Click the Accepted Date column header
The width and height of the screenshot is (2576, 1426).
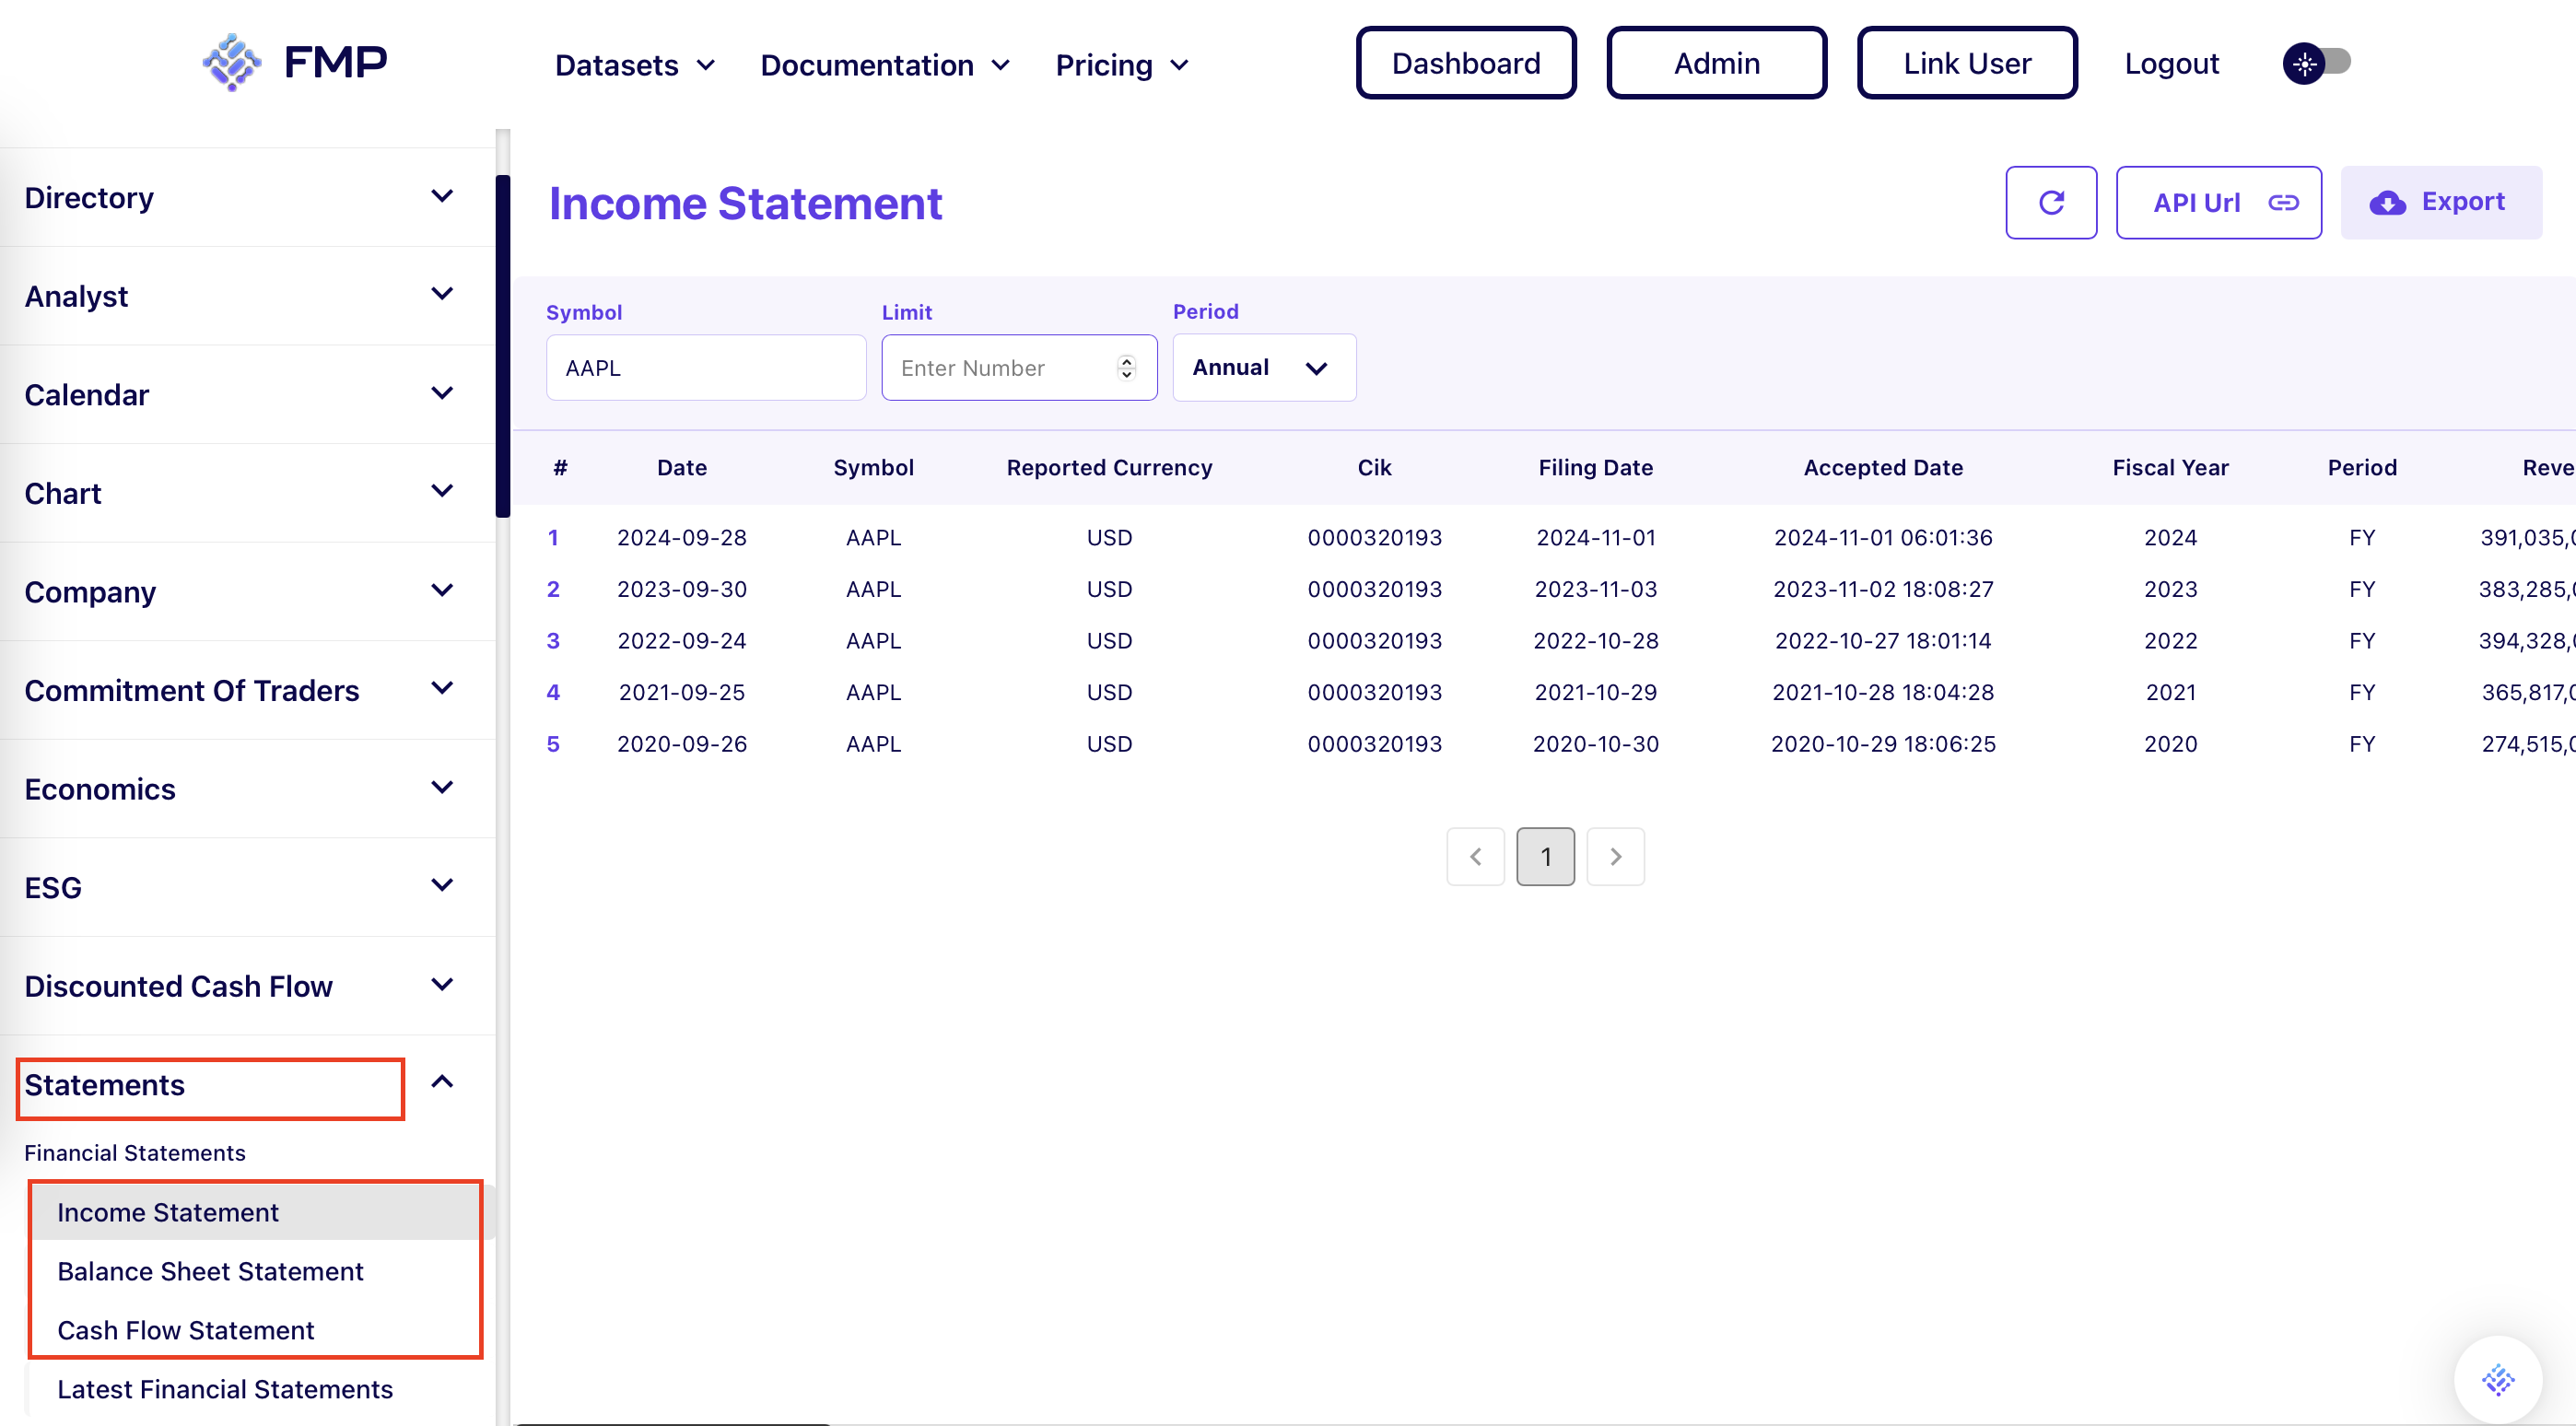point(1882,468)
